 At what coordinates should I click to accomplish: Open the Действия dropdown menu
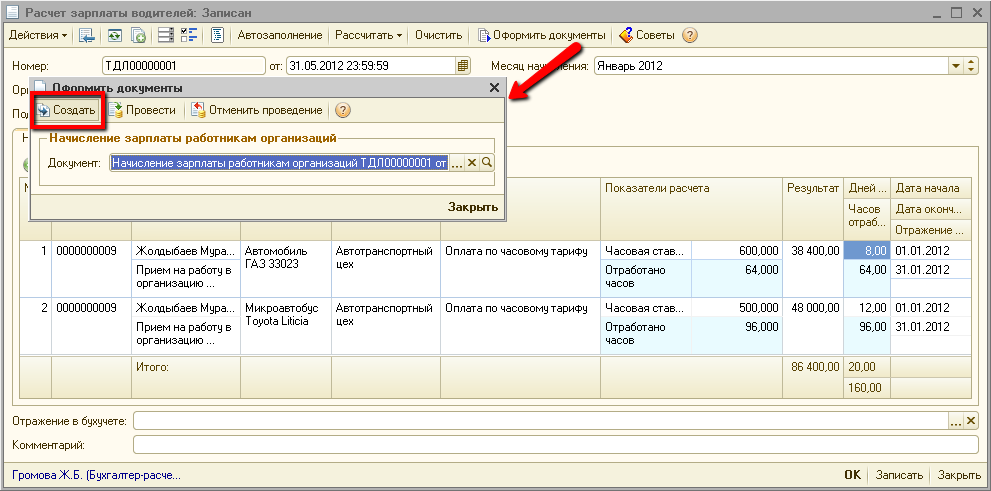(38, 35)
